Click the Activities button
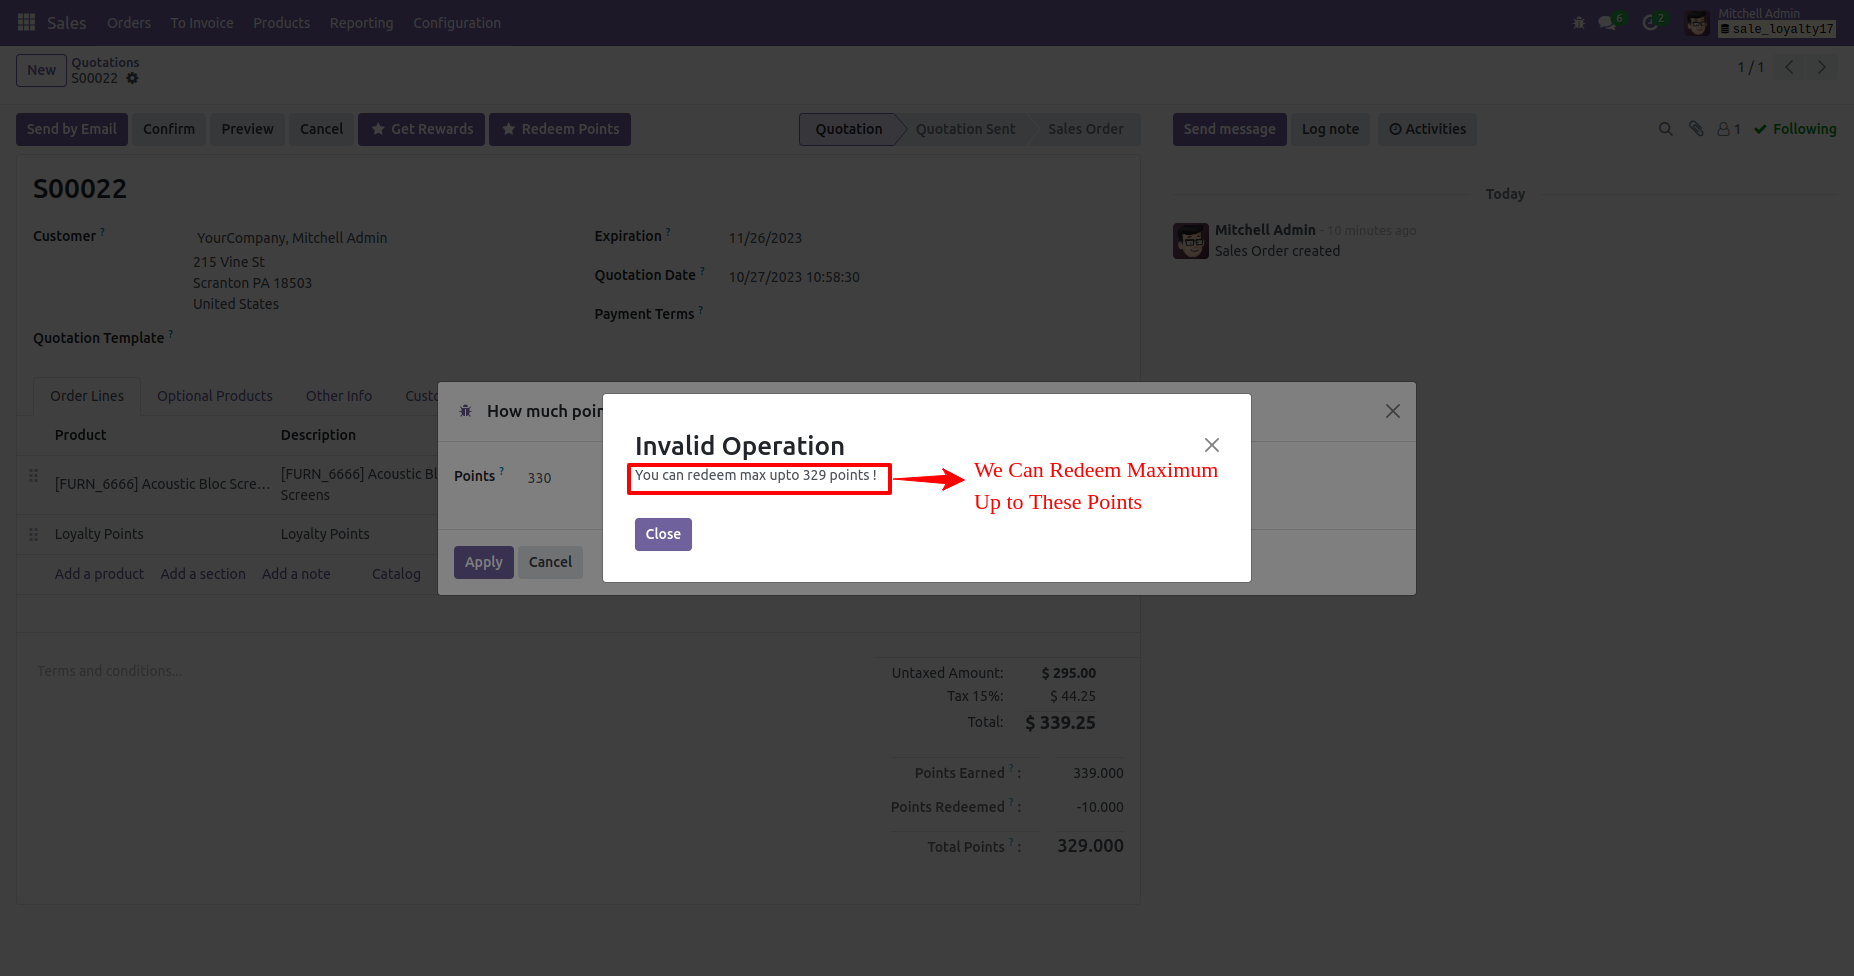The image size is (1854, 976). 1427,129
